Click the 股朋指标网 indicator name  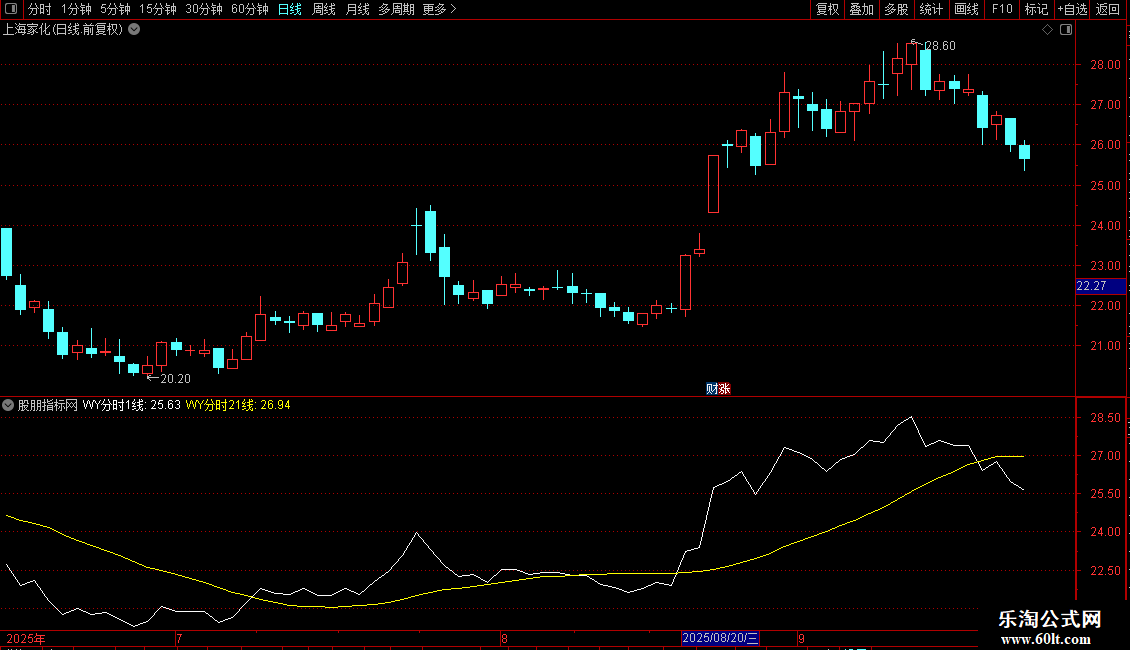pyautogui.click(x=48, y=405)
